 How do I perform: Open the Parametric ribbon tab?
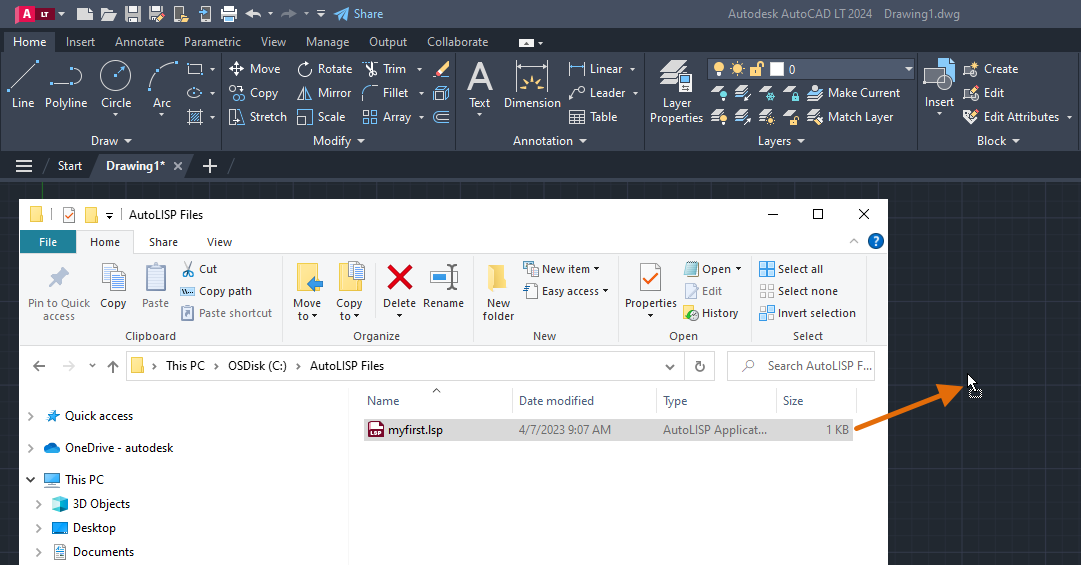click(212, 42)
